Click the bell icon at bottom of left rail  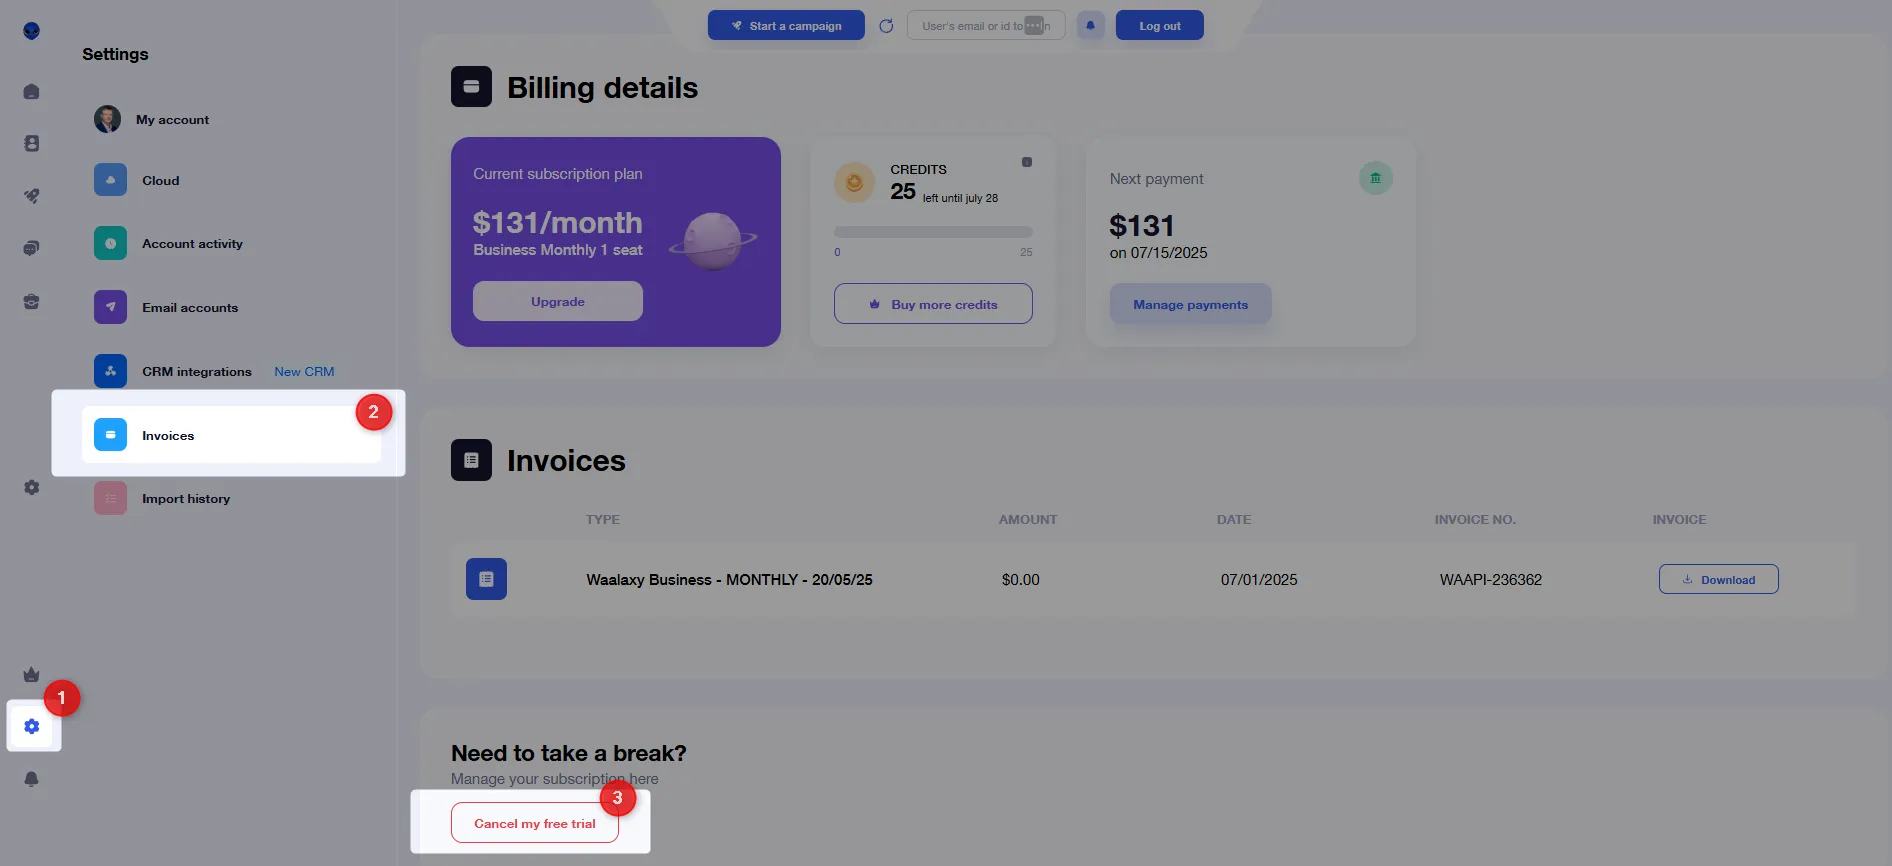[x=32, y=779]
